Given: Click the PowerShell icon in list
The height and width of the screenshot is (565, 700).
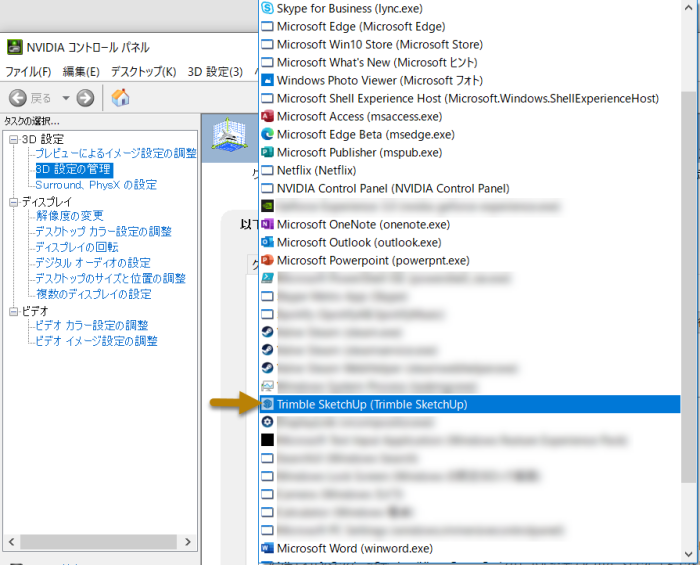Looking at the screenshot, I should click(x=267, y=278).
